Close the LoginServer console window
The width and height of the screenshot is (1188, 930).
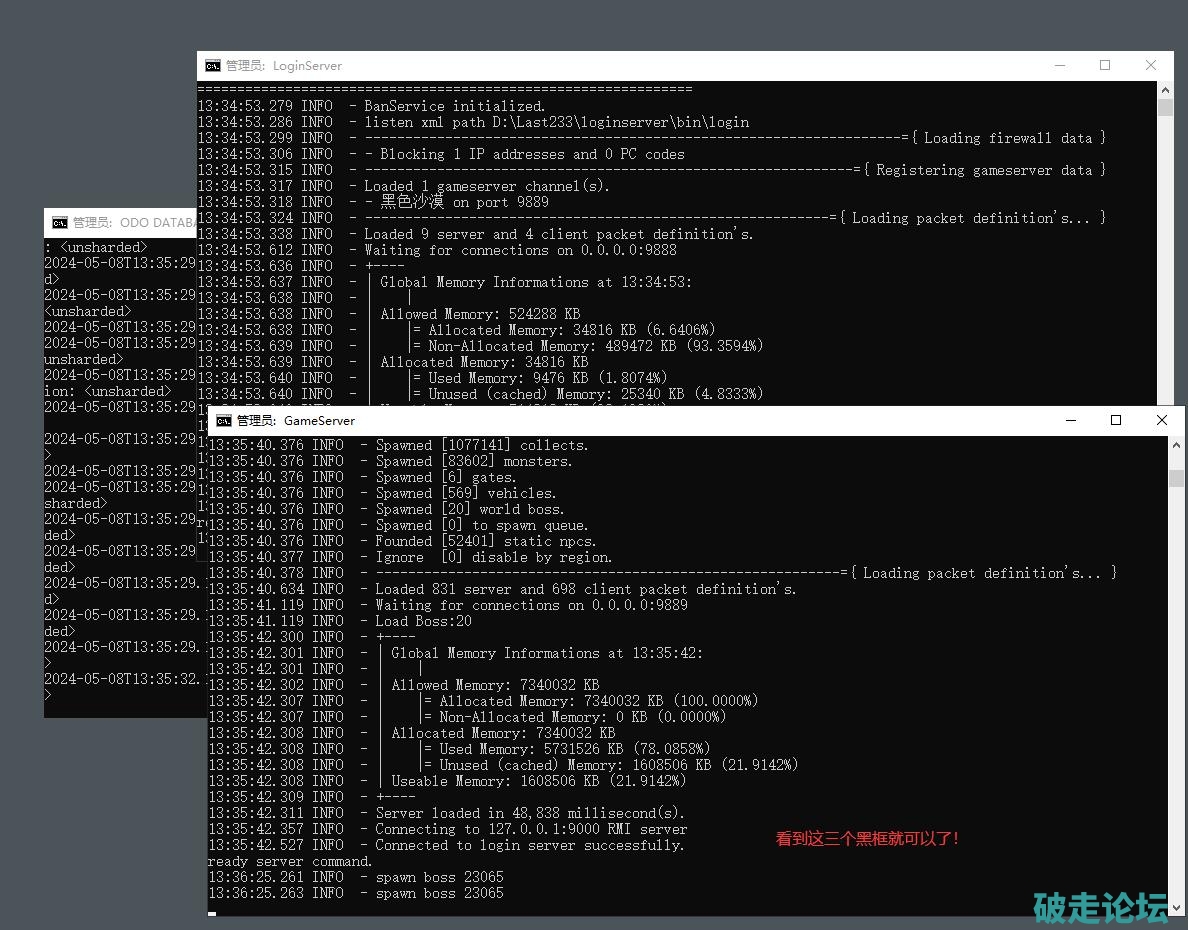[x=1151, y=66]
